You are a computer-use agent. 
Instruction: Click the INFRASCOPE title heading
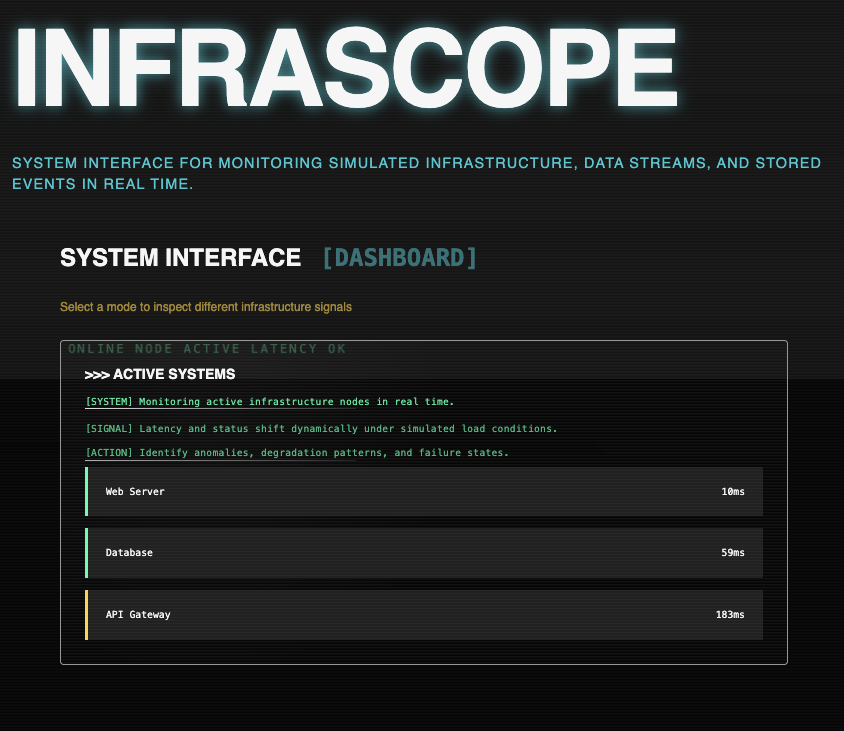coord(346,67)
